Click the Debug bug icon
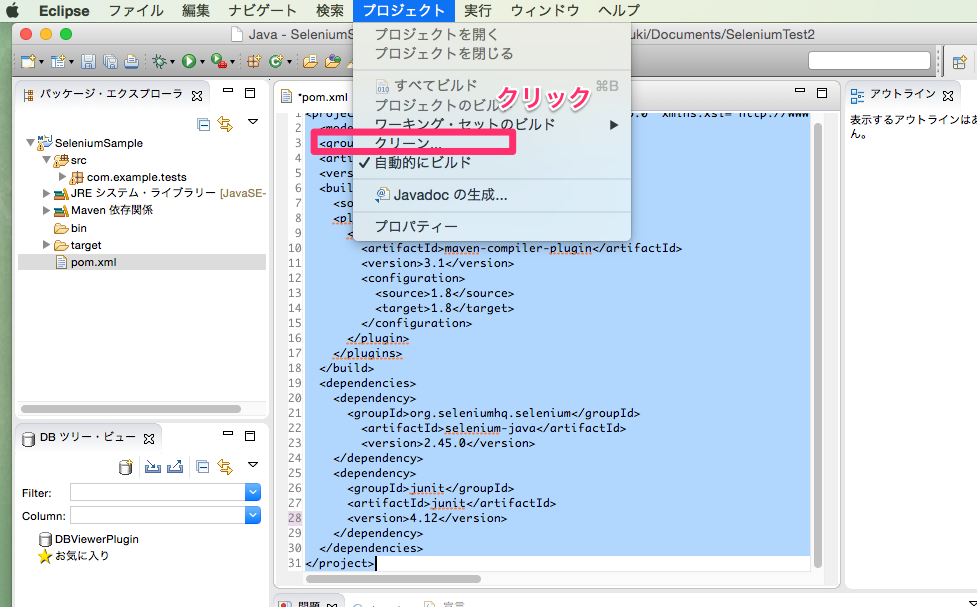This screenshot has height=607, width=977. (160, 61)
